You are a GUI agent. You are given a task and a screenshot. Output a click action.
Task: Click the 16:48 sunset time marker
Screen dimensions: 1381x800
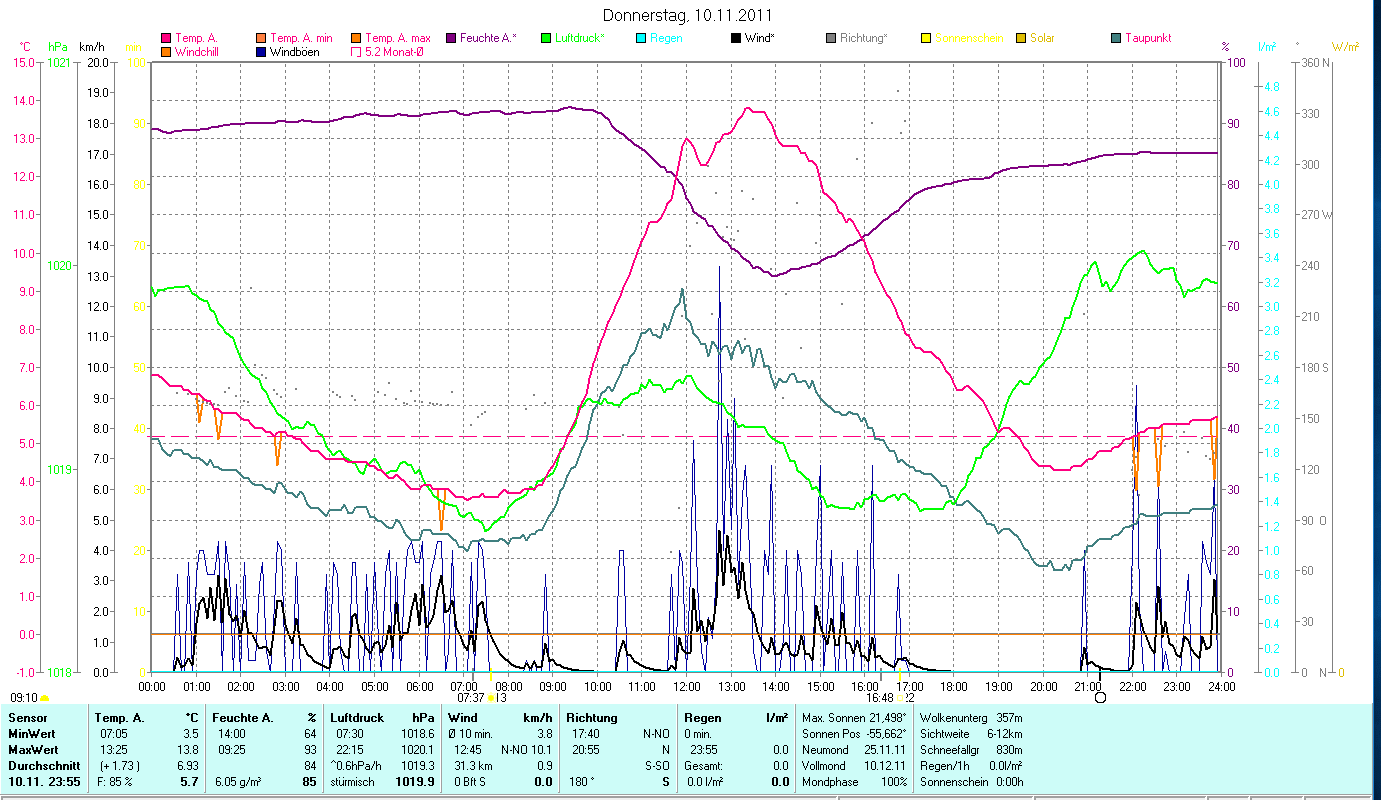(879, 698)
